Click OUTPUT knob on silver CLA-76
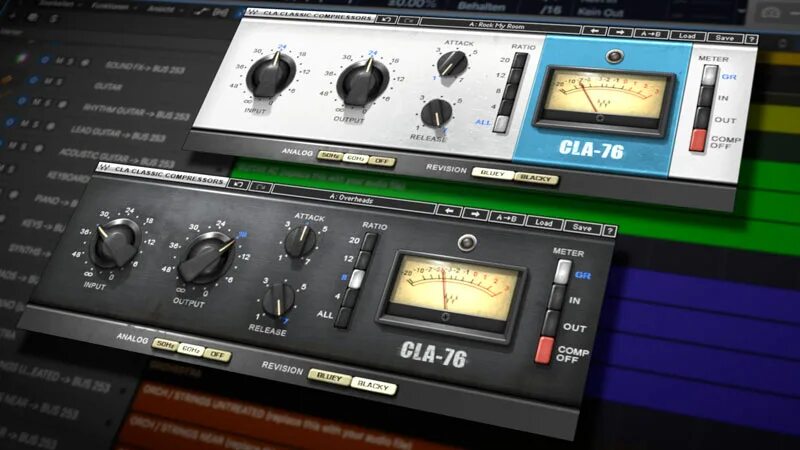Image resolution: width=800 pixels, height=450 pixels. (363, 83)
